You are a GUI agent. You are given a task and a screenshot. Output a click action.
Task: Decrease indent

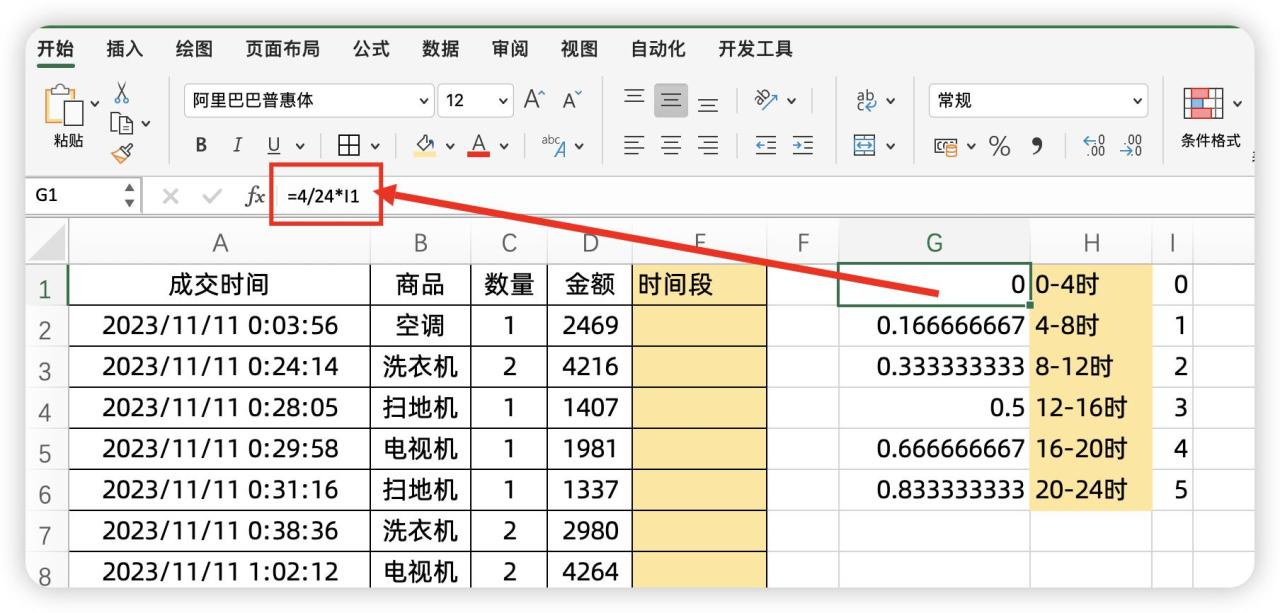[766, 146]
